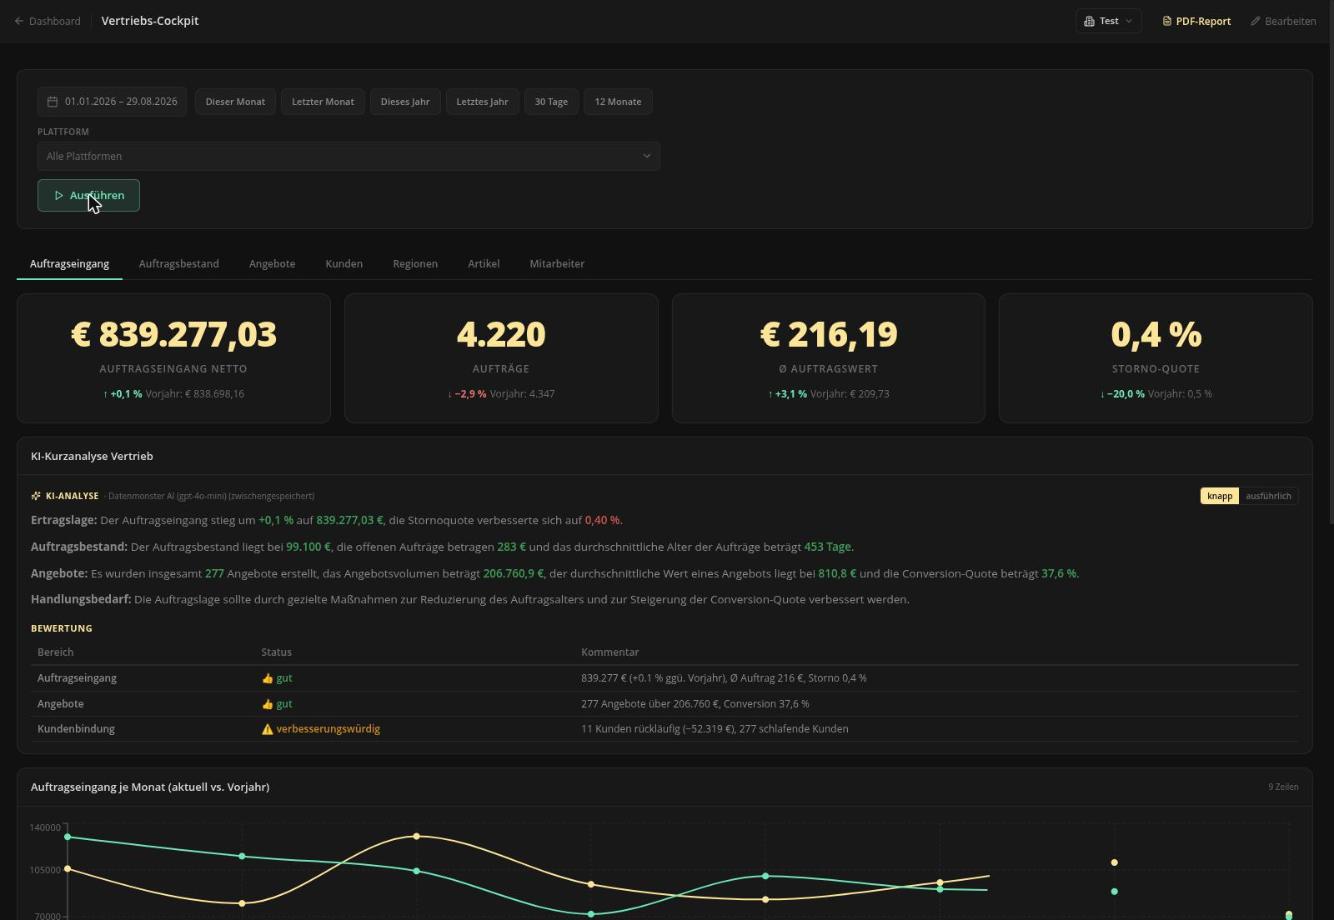This screenshot has height=920, width=1334.
Task: Go back to Dashboard via arrow link
Action: (47, 21)
